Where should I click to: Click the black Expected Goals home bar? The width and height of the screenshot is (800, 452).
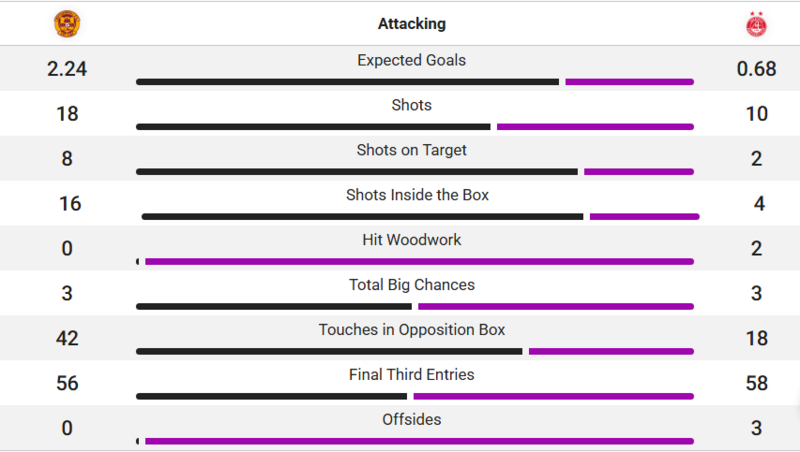click(x=347, y=82)
